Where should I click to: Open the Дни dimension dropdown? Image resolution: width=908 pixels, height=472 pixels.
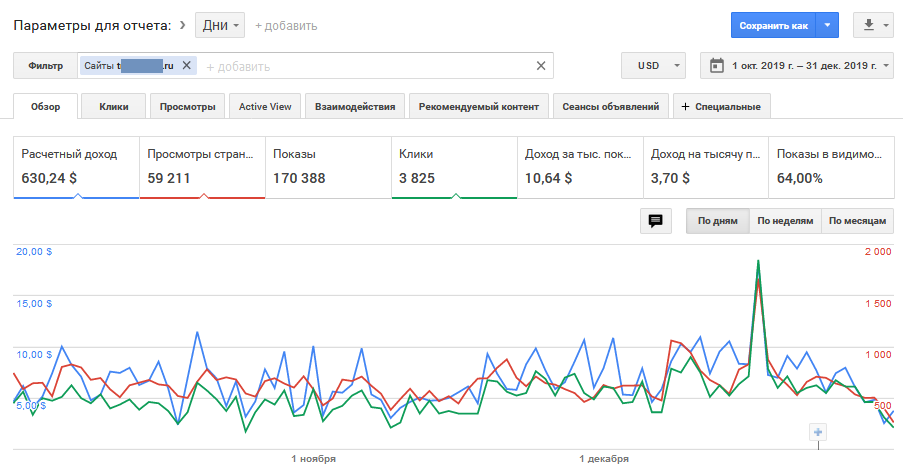(x=220, y=25)
